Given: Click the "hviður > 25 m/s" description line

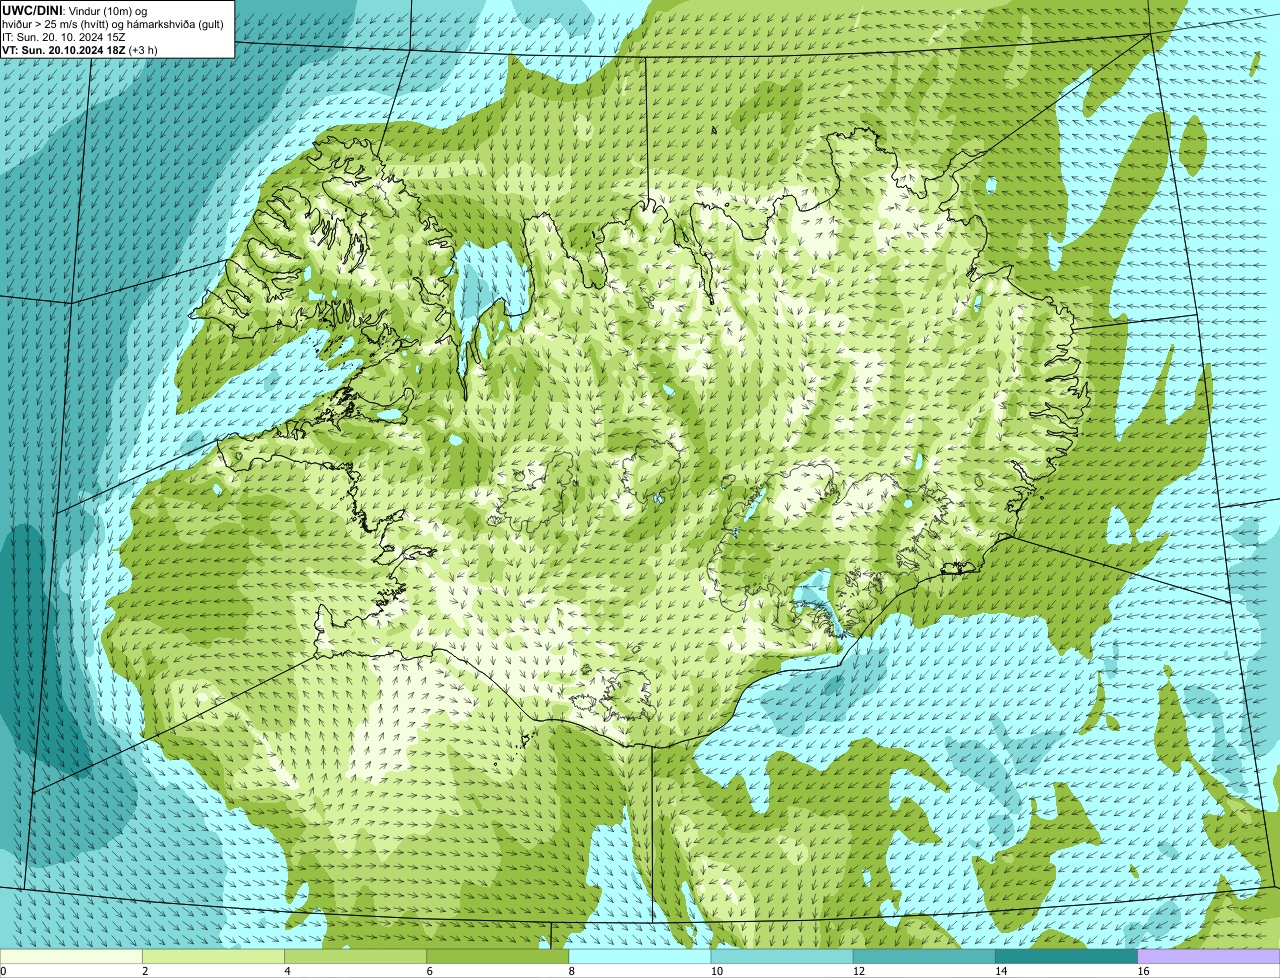Looking at the screenshot, I should pyautogui.click(x=113, y=23).
